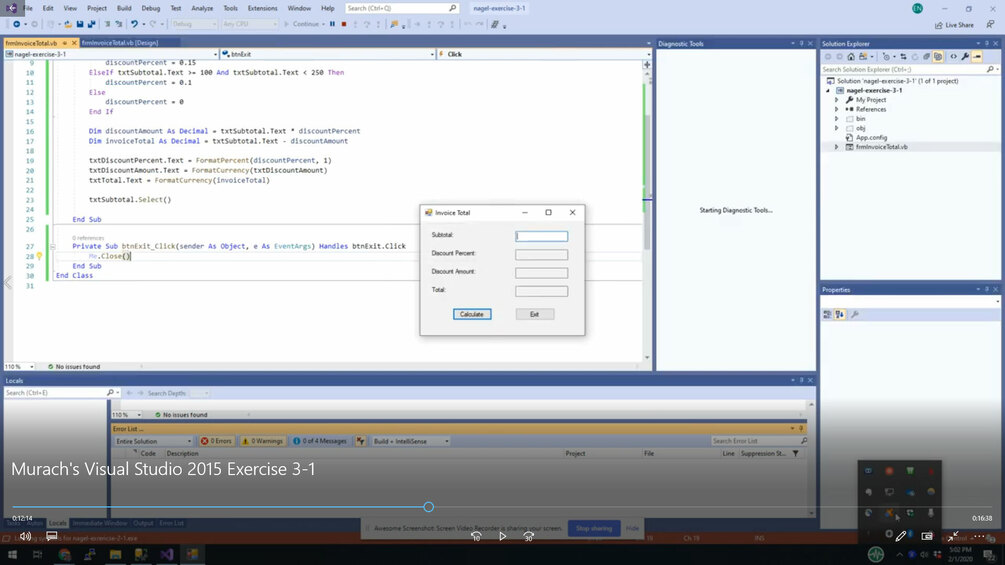This screenshot has height=565, width=1005.
Task: Open the Analyze menu
Action: click(x=202, y=8)
